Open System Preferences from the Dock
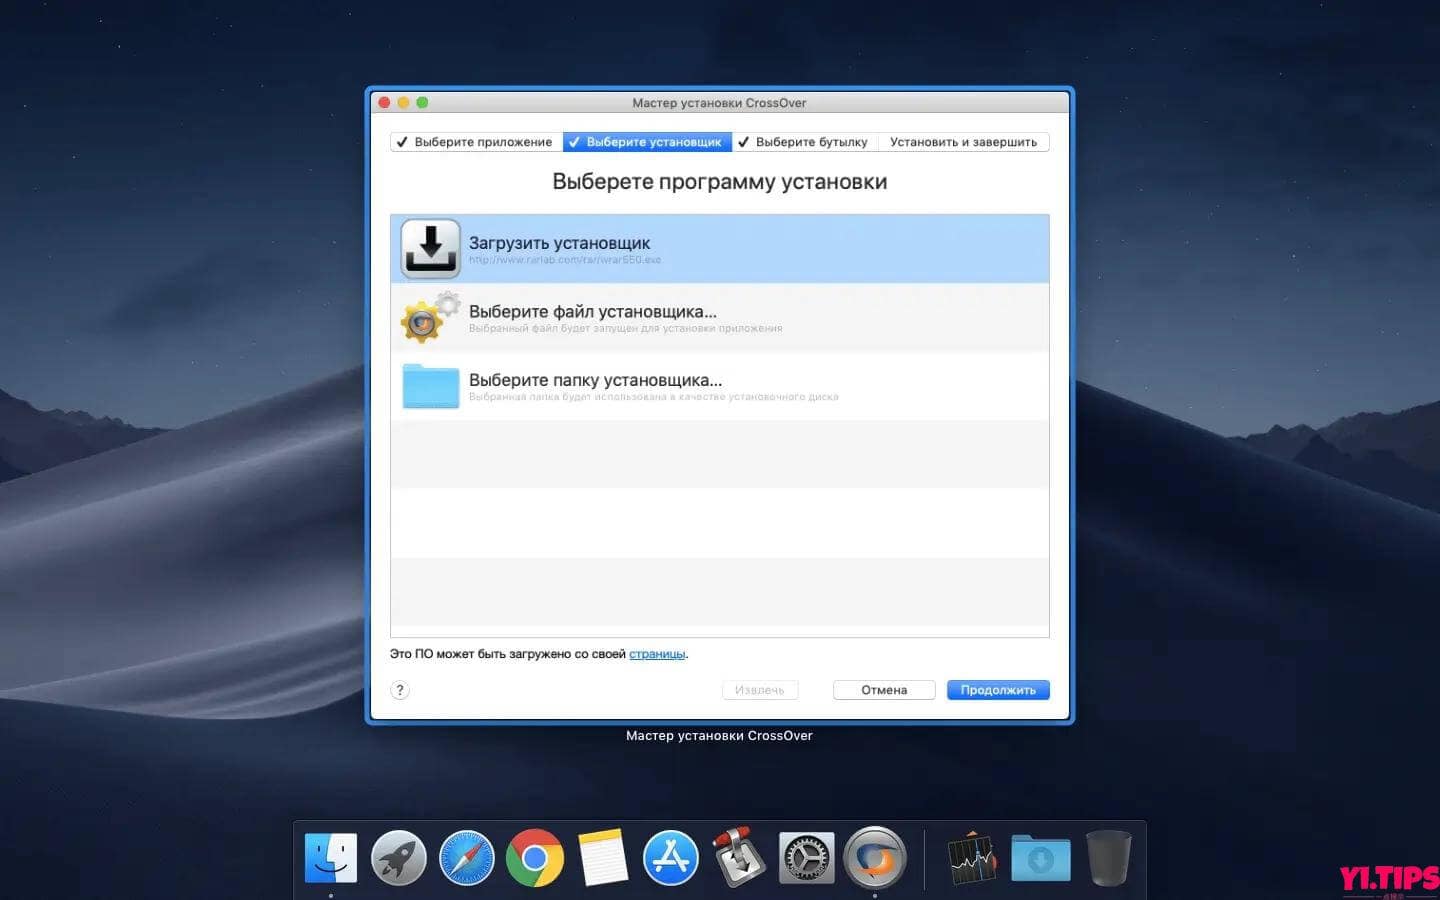 (806, 857)
